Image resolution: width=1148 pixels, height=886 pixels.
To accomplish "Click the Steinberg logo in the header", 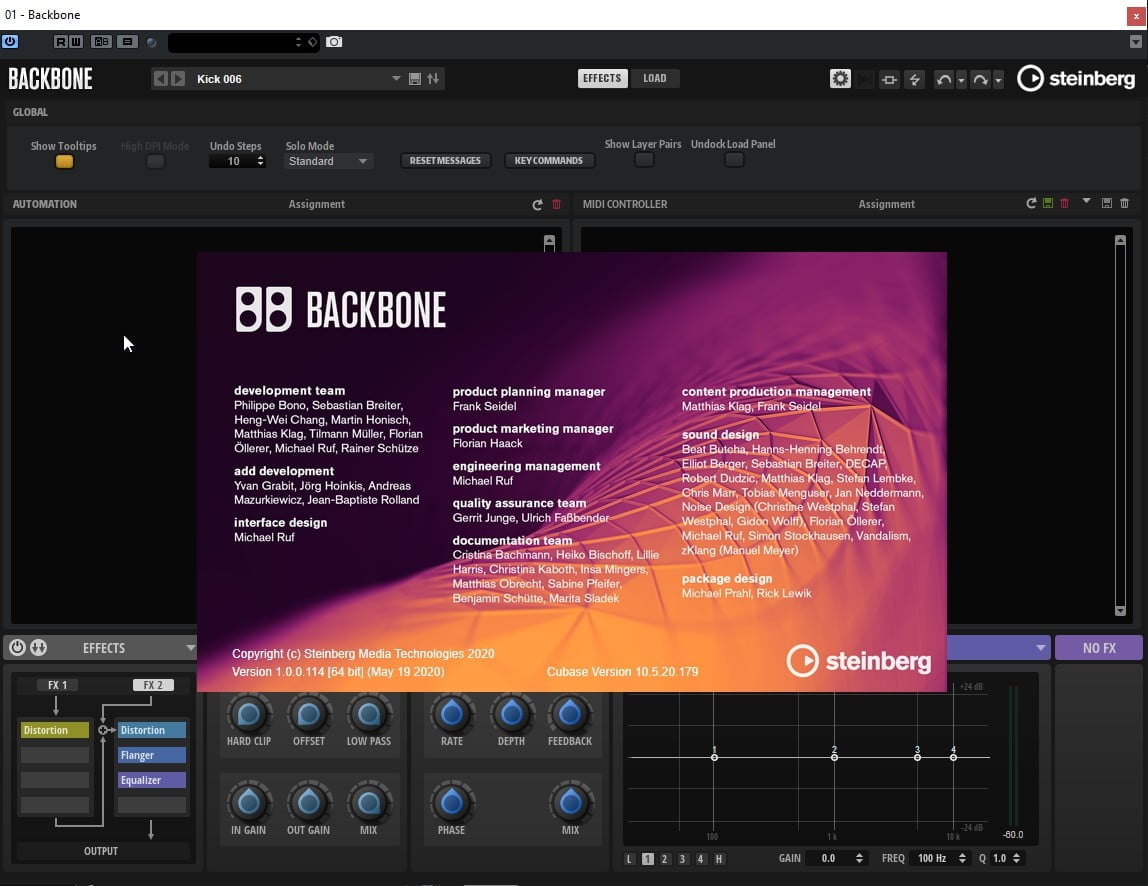I will point(1076,78).
